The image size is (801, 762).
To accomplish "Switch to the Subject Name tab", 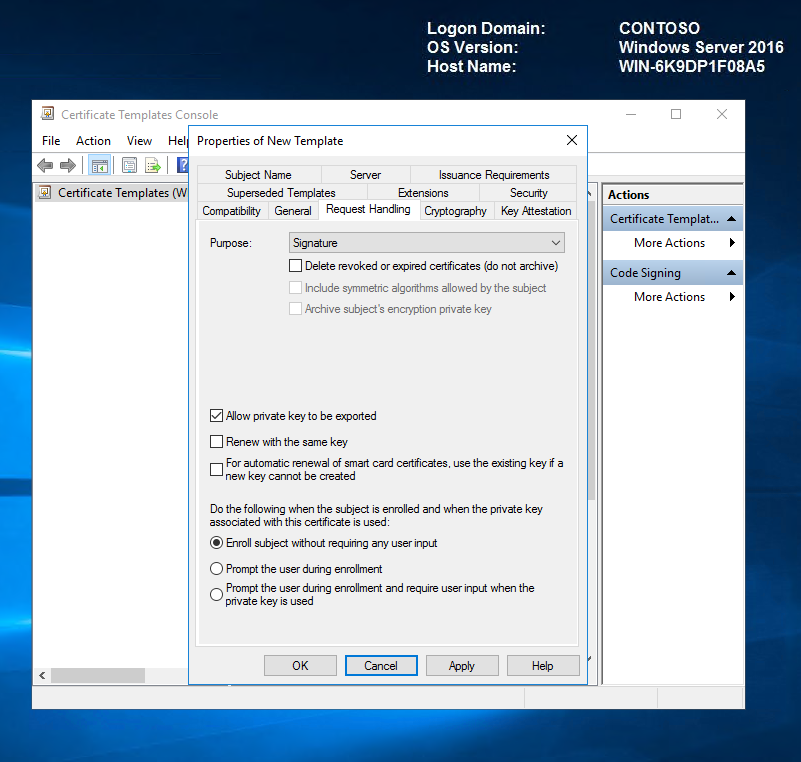I will point(258,175).
